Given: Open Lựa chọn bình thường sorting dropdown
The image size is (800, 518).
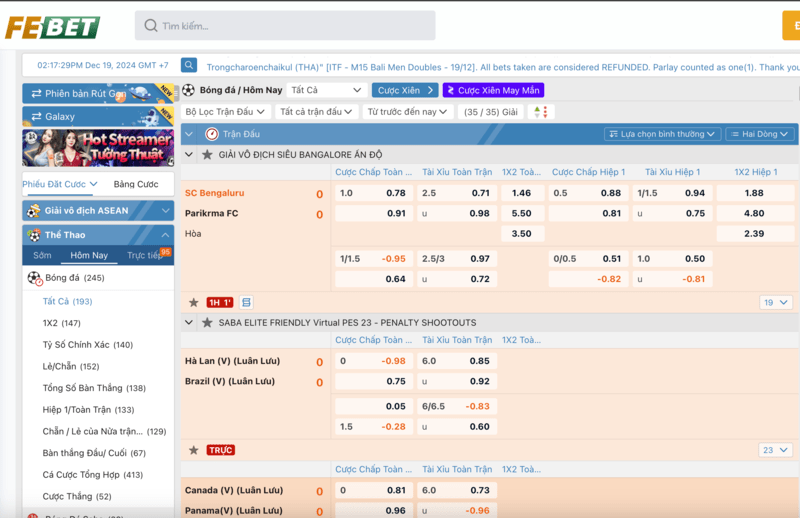Looking at the screenshot, I should click(x=661, y=134).
